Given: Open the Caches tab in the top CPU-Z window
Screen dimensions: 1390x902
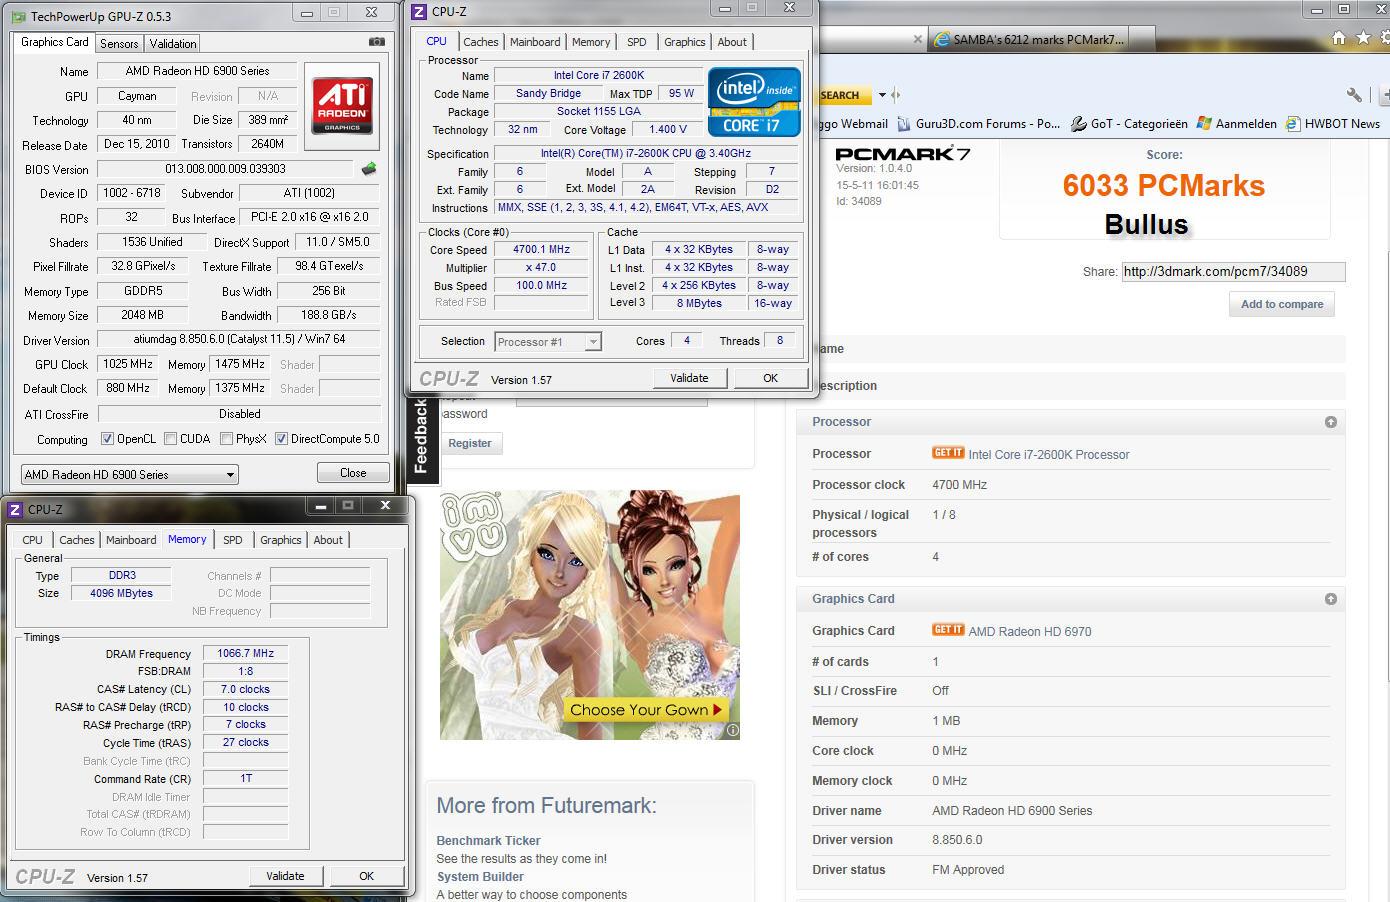Looking at the screenshot, I should [x=481, y=42].
